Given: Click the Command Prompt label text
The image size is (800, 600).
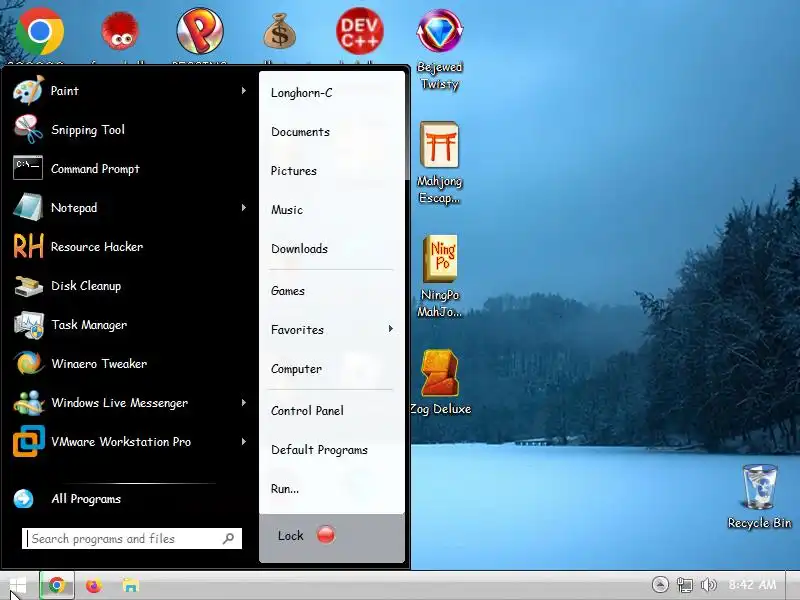Looking at the screenshot, I should tap(95, 169).
